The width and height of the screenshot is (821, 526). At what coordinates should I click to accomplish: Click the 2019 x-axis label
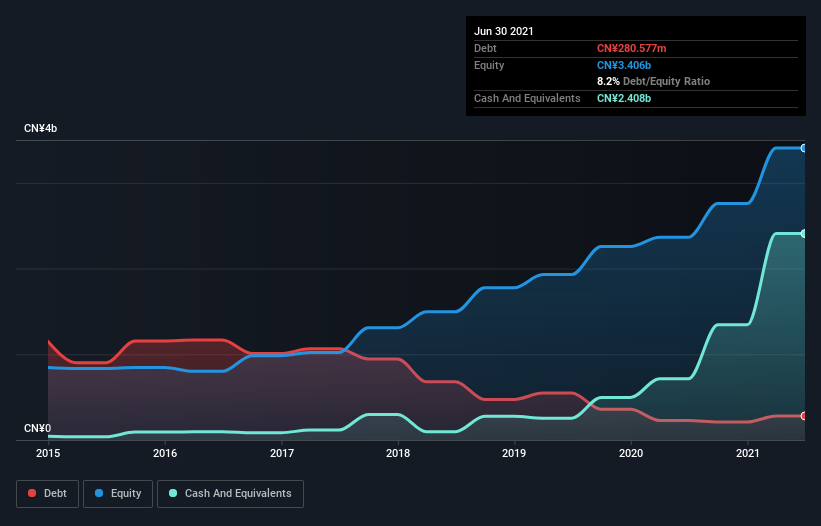[514, 453]
